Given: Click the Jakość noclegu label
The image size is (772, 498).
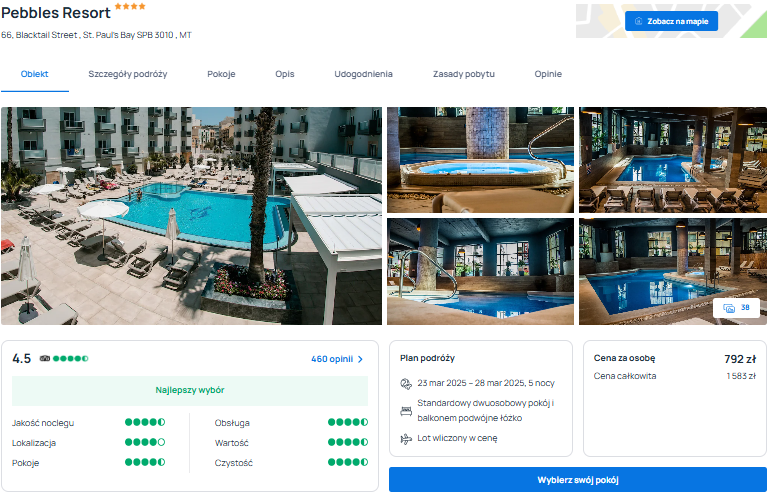Looking at the screenshot, I should (43, 423).
